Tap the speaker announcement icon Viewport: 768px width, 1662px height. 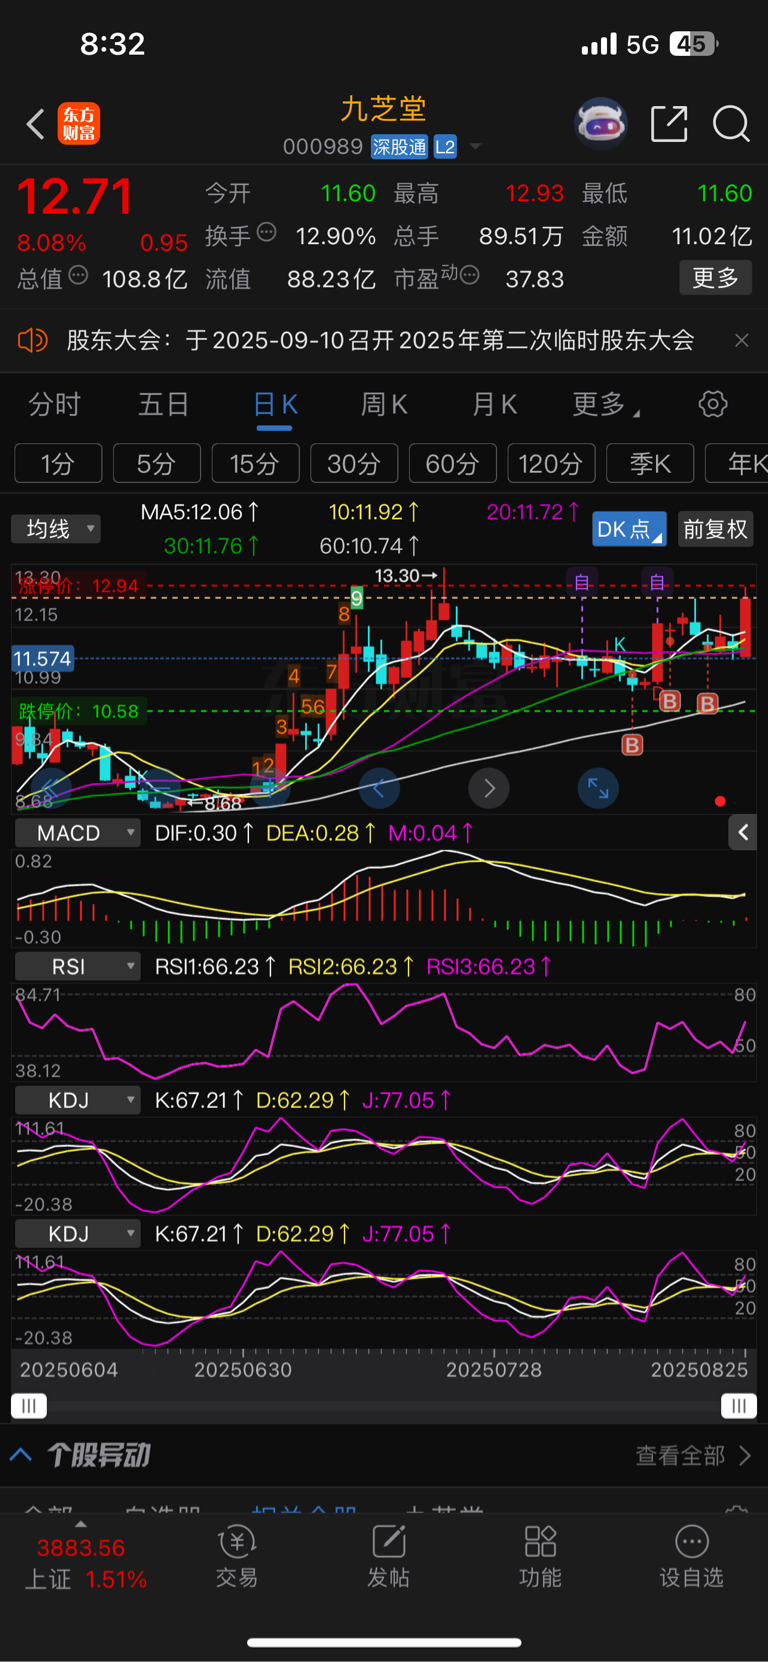(x=33, y=340)
